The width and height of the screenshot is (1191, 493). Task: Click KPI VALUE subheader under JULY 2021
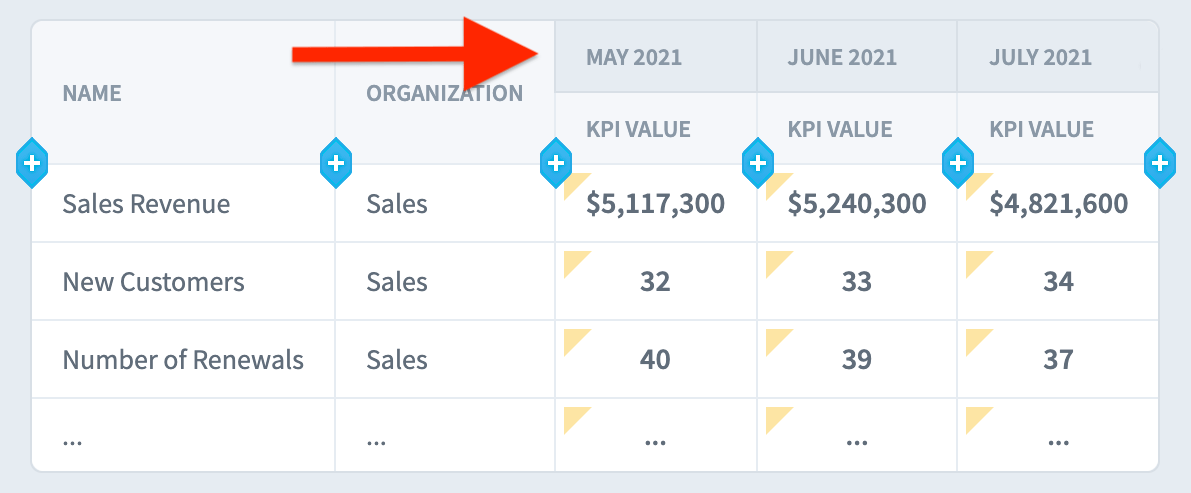pos(1041,129)
